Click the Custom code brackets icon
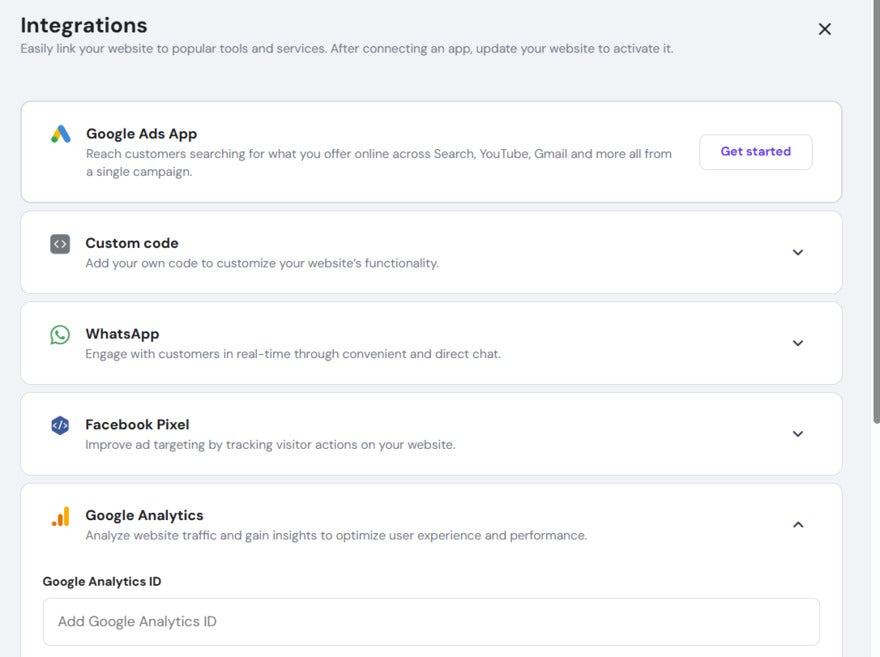 pyautogui.click(x=60, y=244)
